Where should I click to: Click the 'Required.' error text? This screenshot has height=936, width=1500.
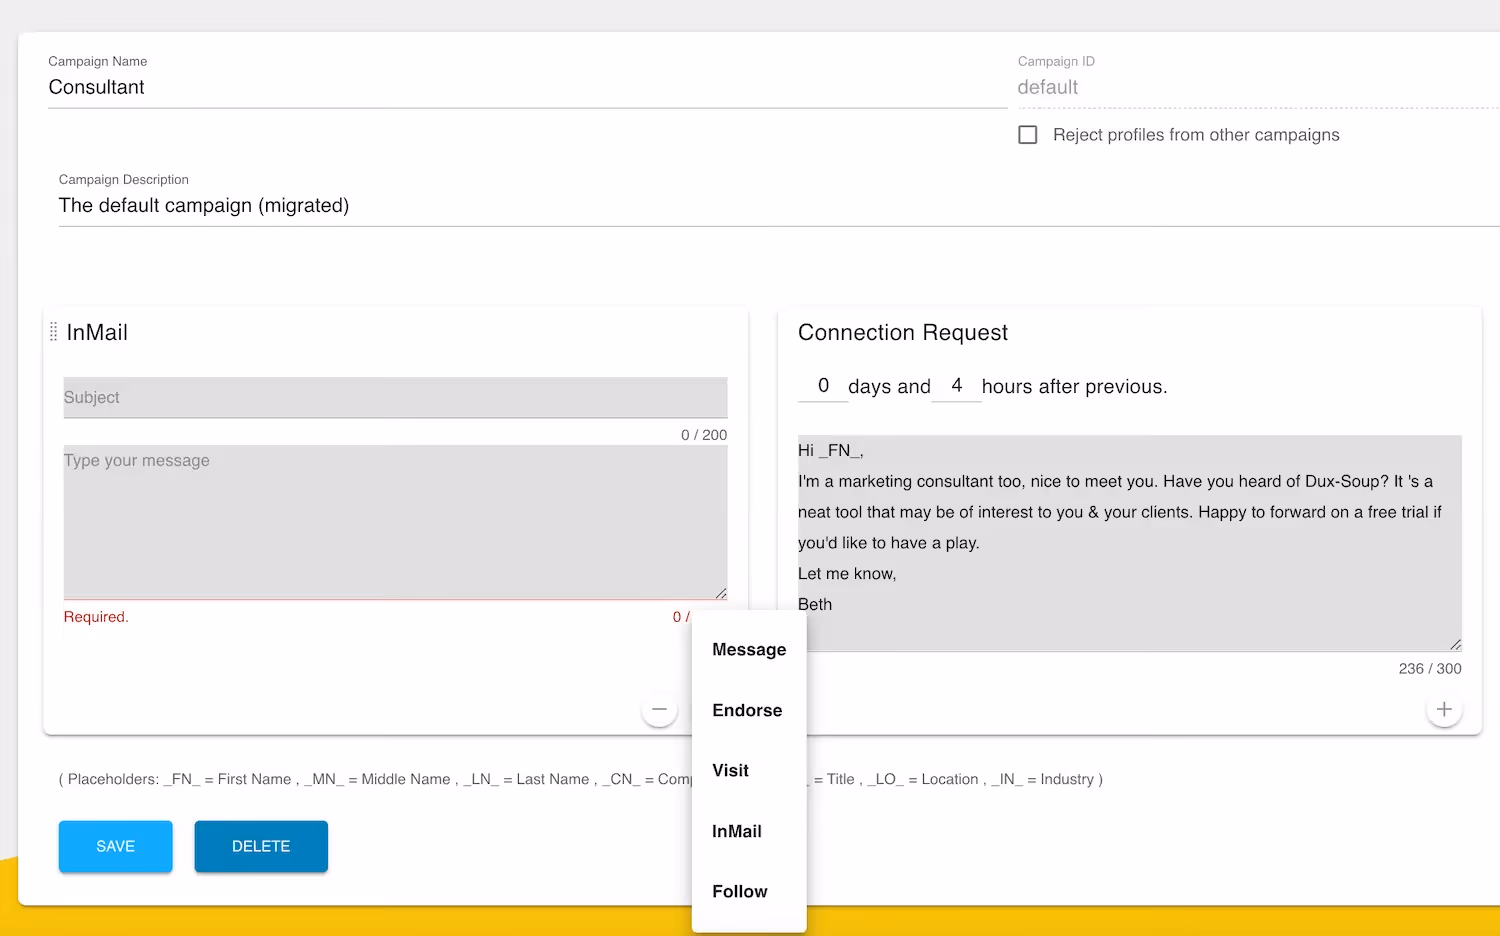pyautogui.click(x=96, y=617)
